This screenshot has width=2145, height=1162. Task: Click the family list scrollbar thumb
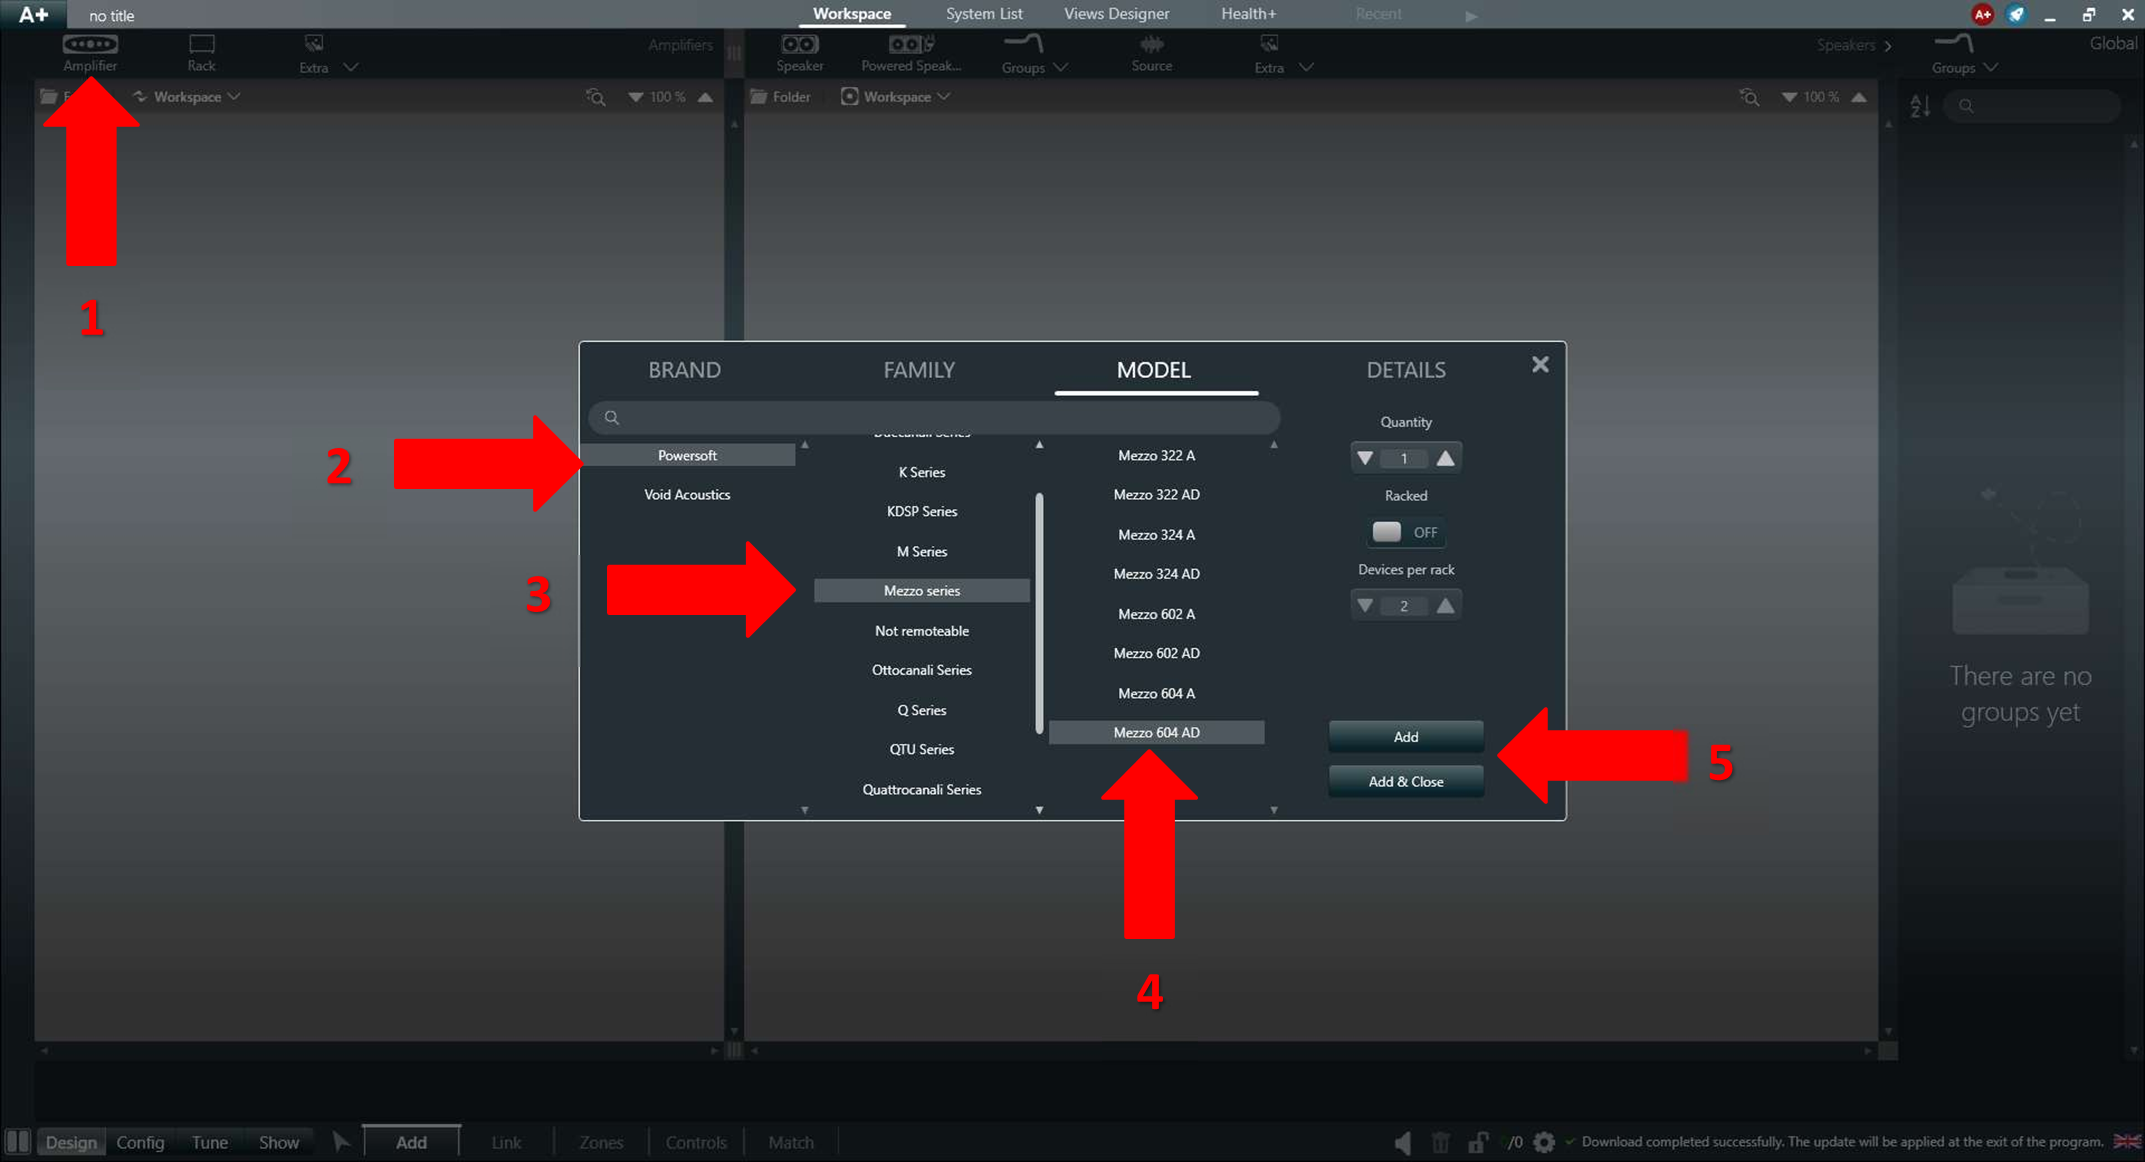1039,613
